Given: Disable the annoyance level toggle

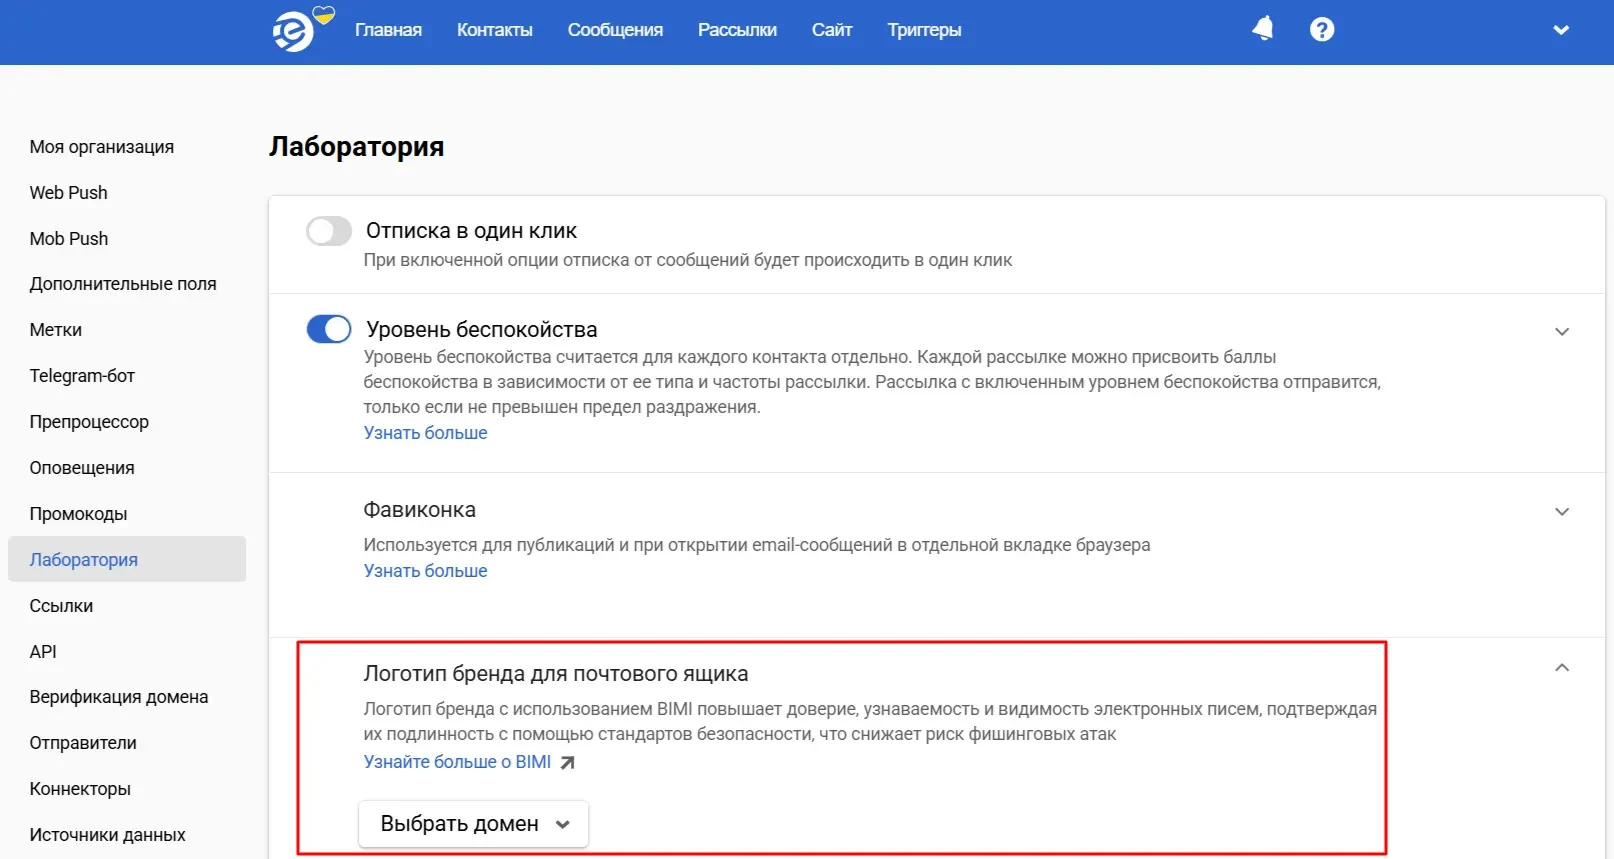Looking at the screenshot, I should coord(328,329).
